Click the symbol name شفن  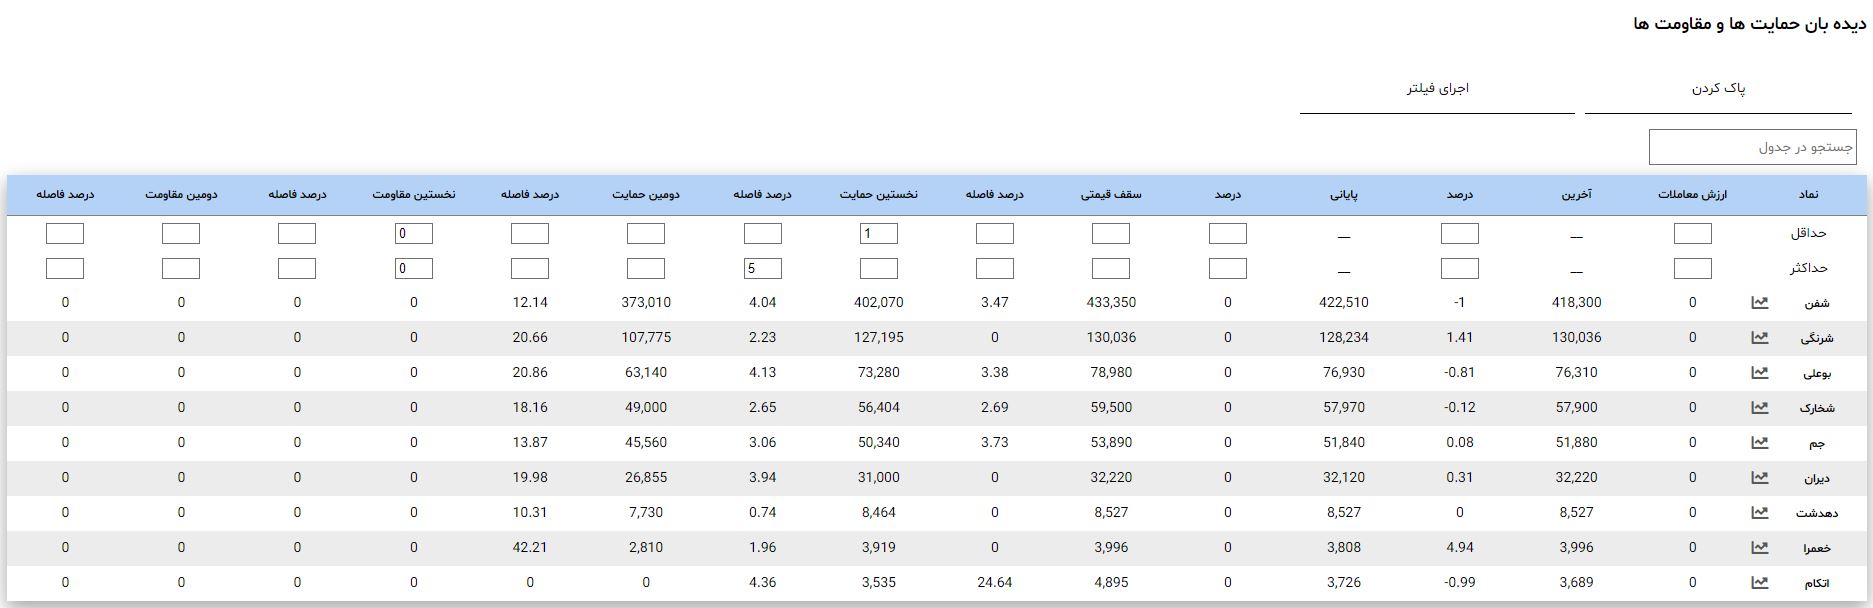pos(1817,303)
